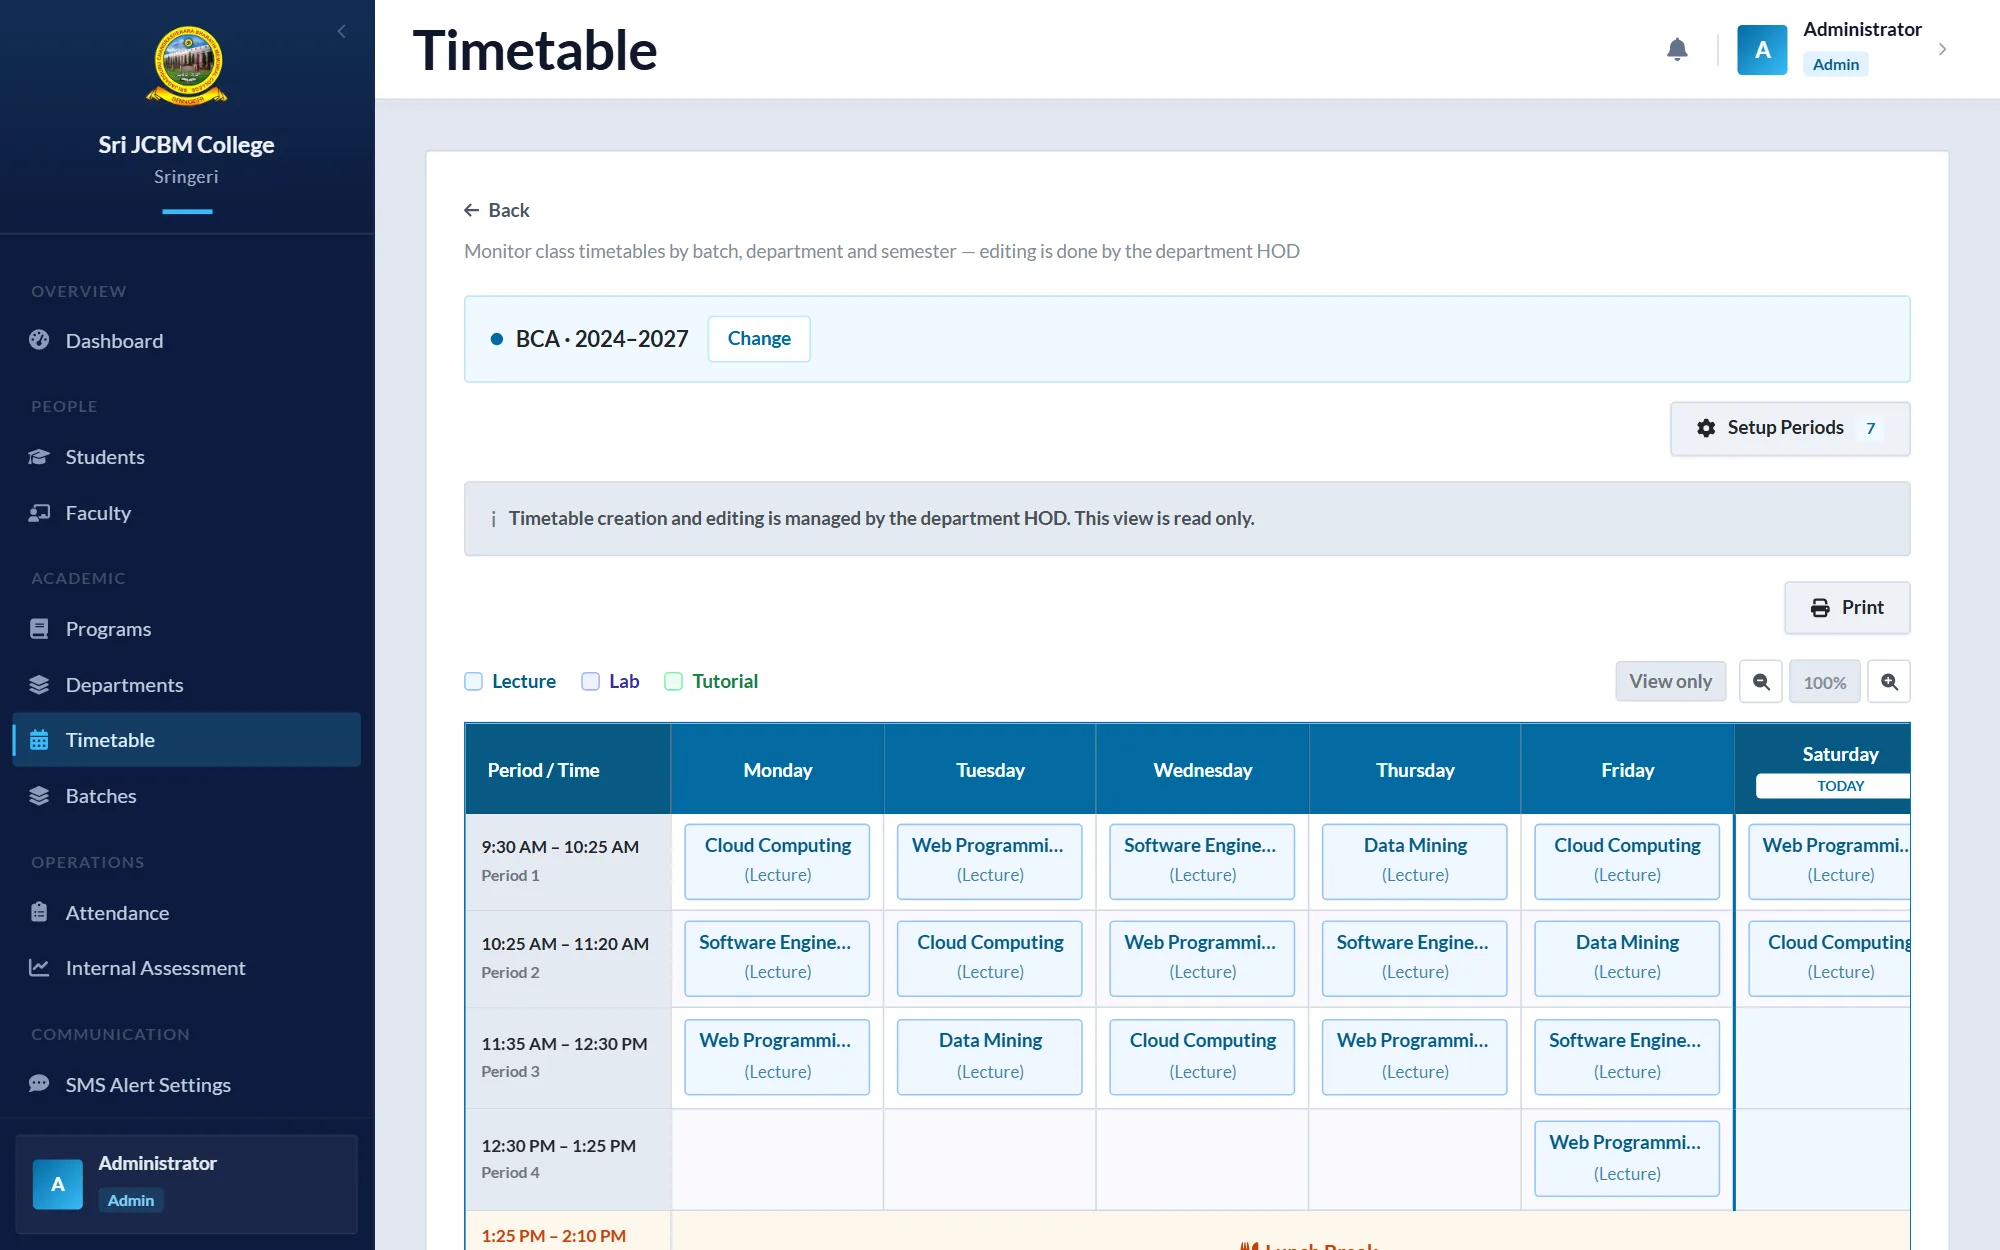Zoom in the timetable
Image resolution: width=2000 pixels, height=1250 pixels.
tap(1889, 682)
